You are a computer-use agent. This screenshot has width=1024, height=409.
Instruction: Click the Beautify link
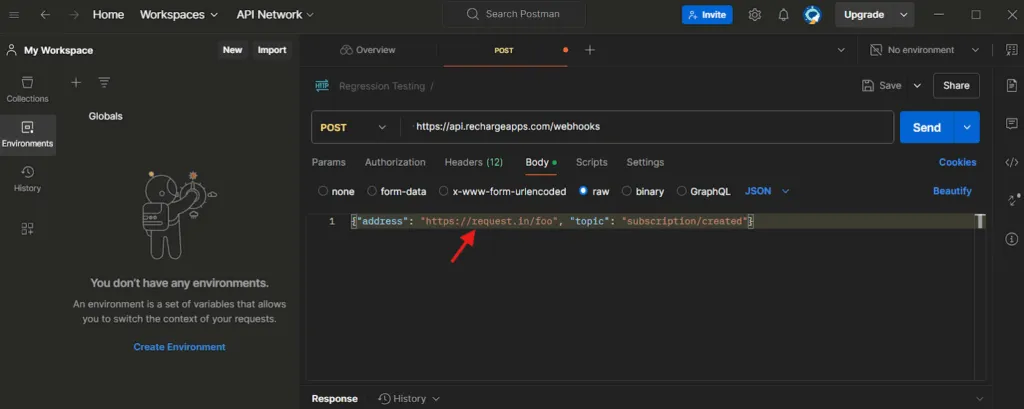click(x=952, y=191)
